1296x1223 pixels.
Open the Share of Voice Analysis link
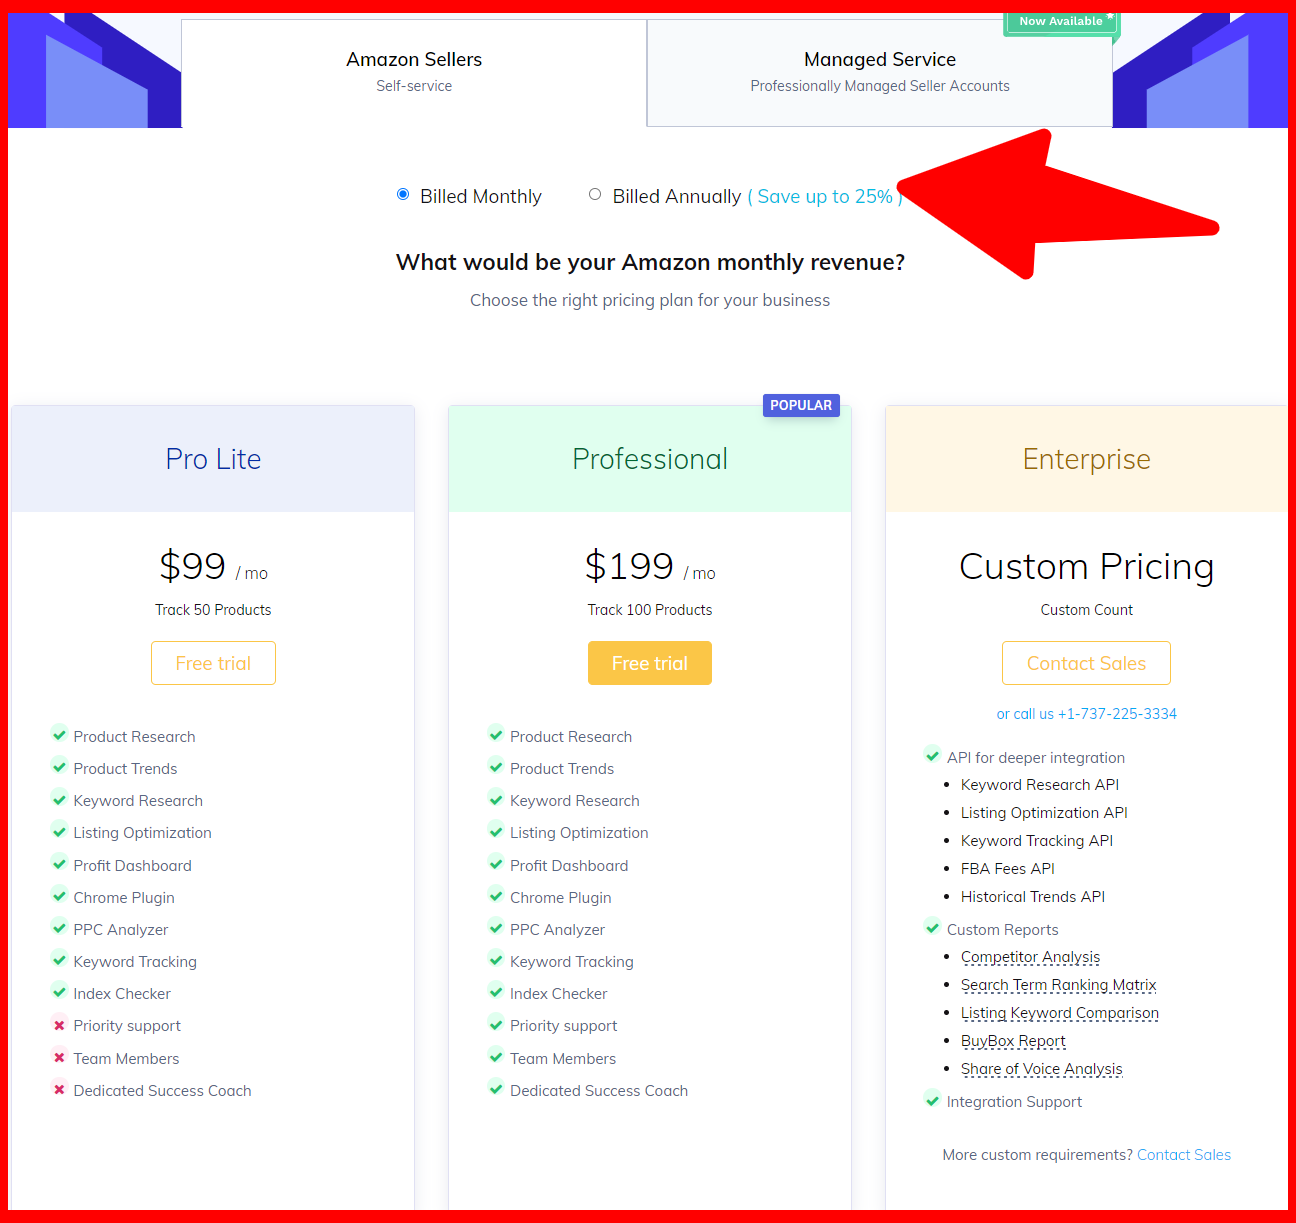coord(1041,1068)
